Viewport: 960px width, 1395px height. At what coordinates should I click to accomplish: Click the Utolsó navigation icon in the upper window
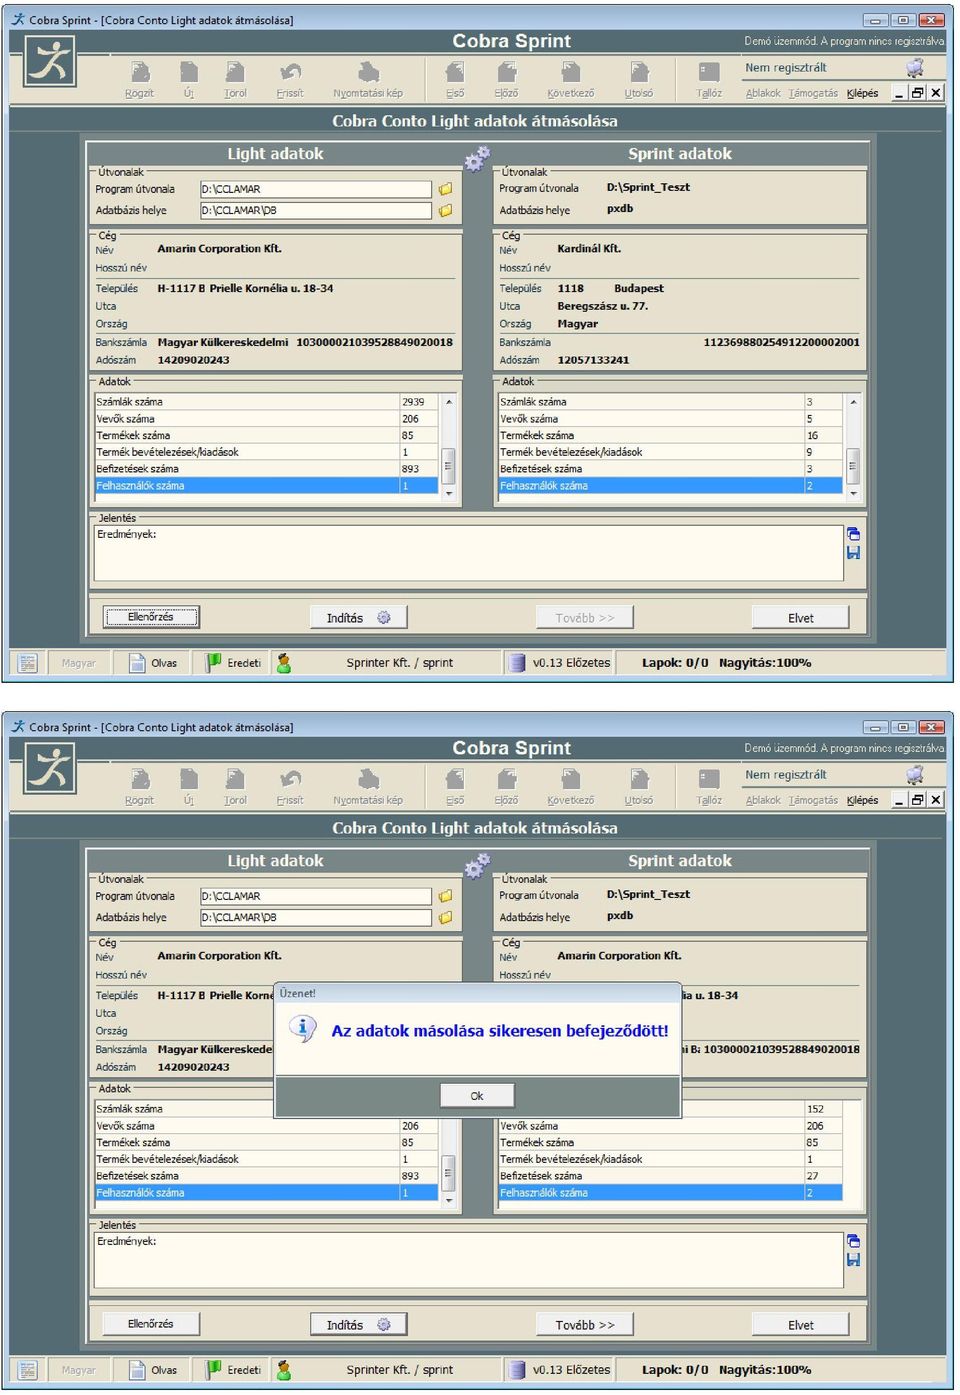[639, 73]
